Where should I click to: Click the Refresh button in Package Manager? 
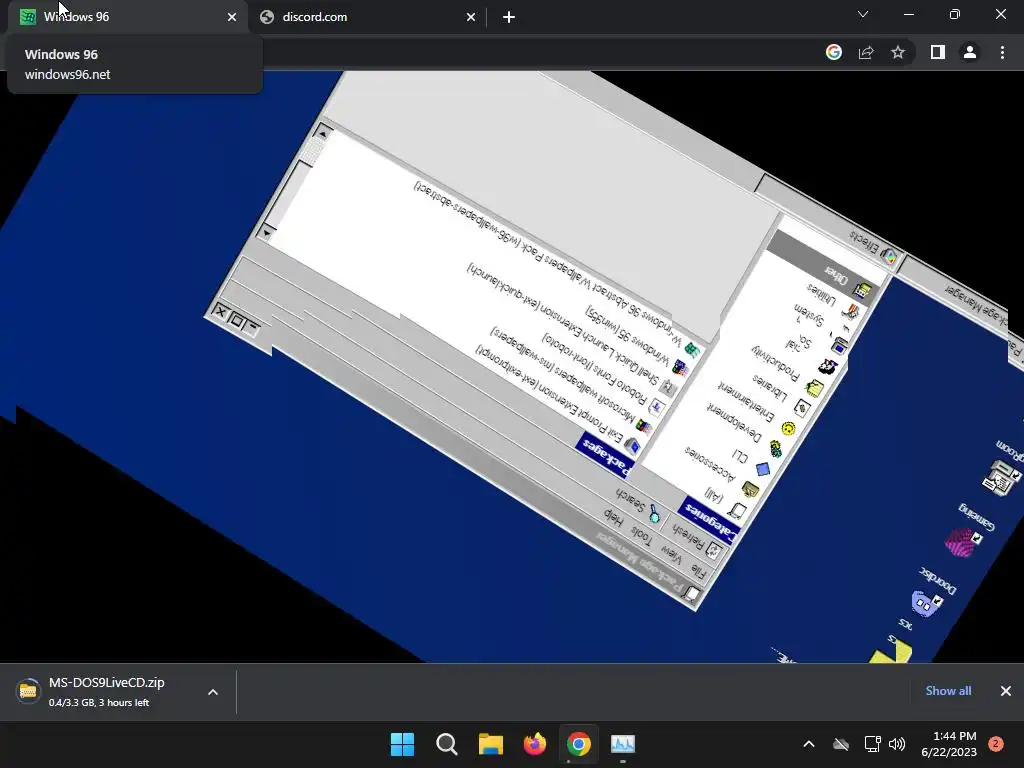(697, 539)
